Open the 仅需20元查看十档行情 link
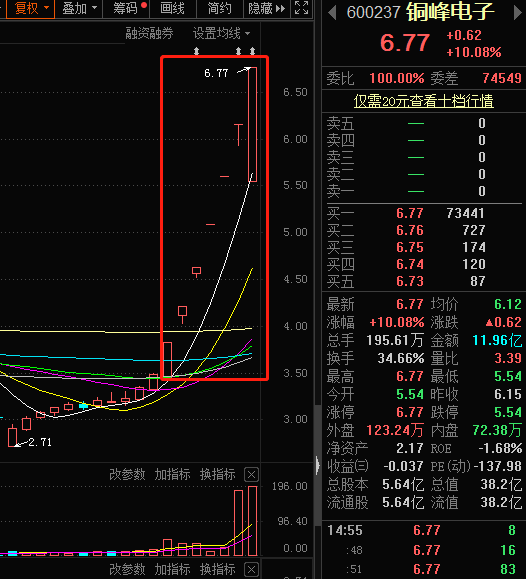 pyautogui.click(x=424, y=101)
